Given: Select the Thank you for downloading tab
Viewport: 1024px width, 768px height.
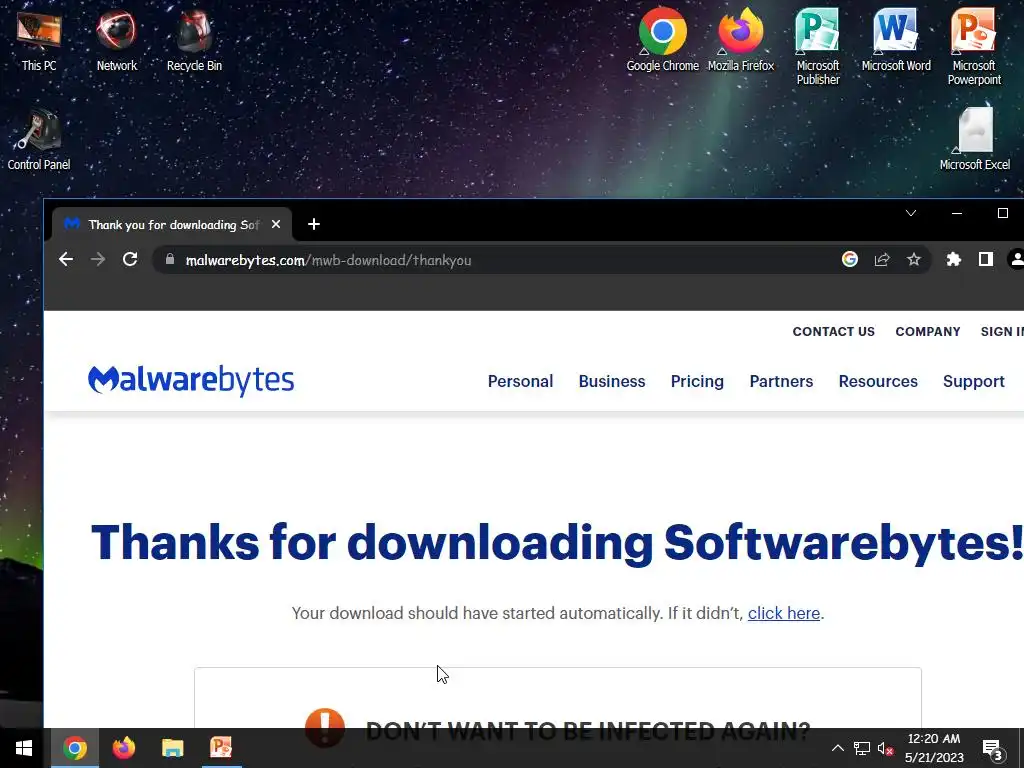Looking at the screenshot, I should pyautogui.click(x=172, y=225).
